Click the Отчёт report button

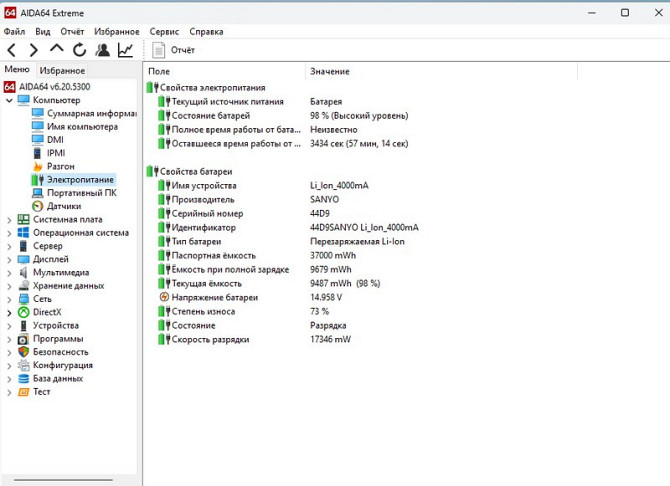173,50
